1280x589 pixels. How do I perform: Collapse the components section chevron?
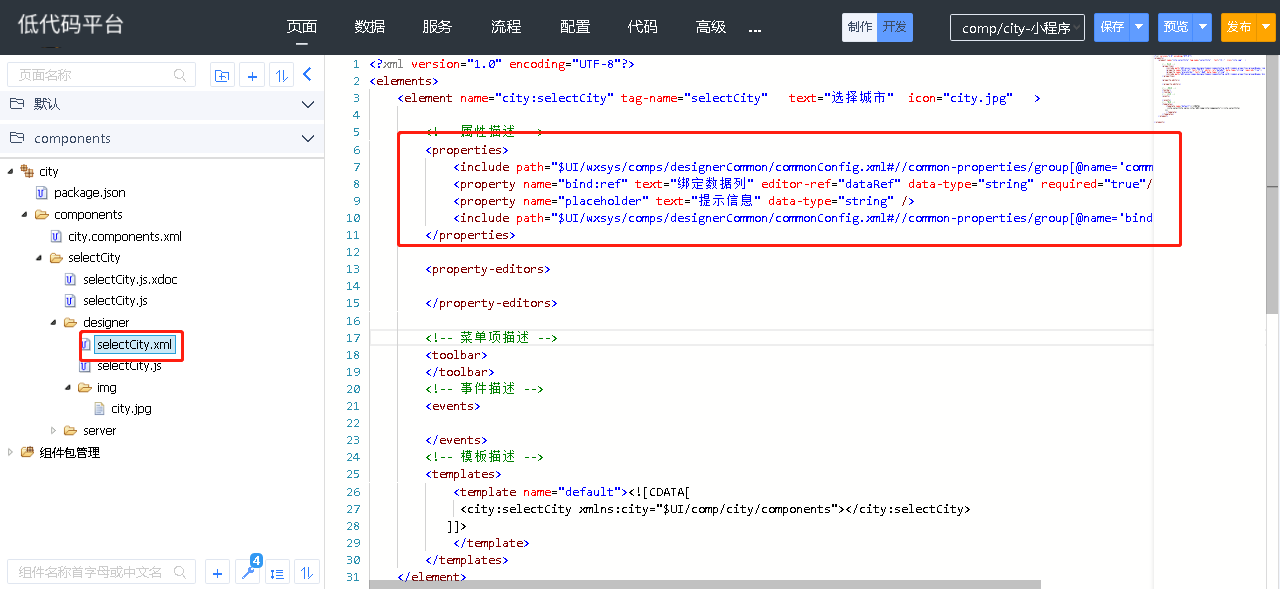pyautogui.click(x=308, y=139)
